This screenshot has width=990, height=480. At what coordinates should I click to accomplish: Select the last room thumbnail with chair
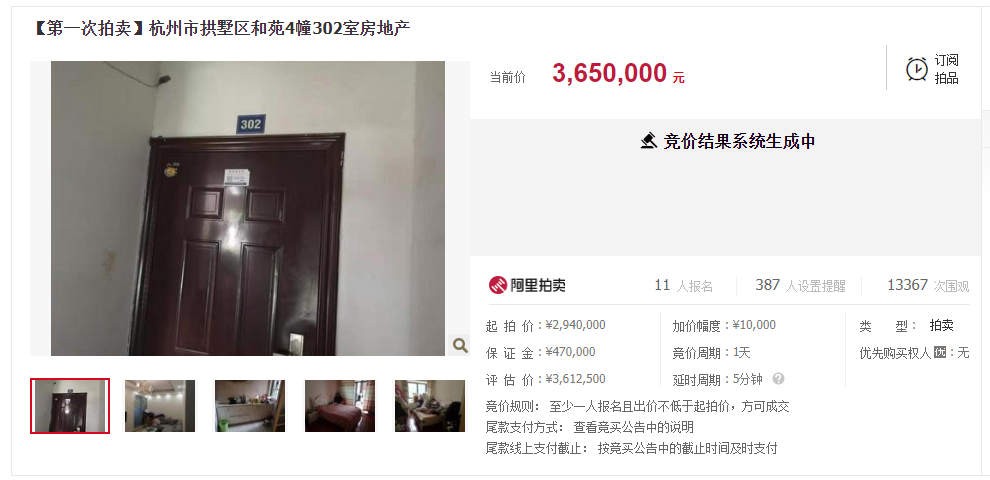click(x=430, y=405)
